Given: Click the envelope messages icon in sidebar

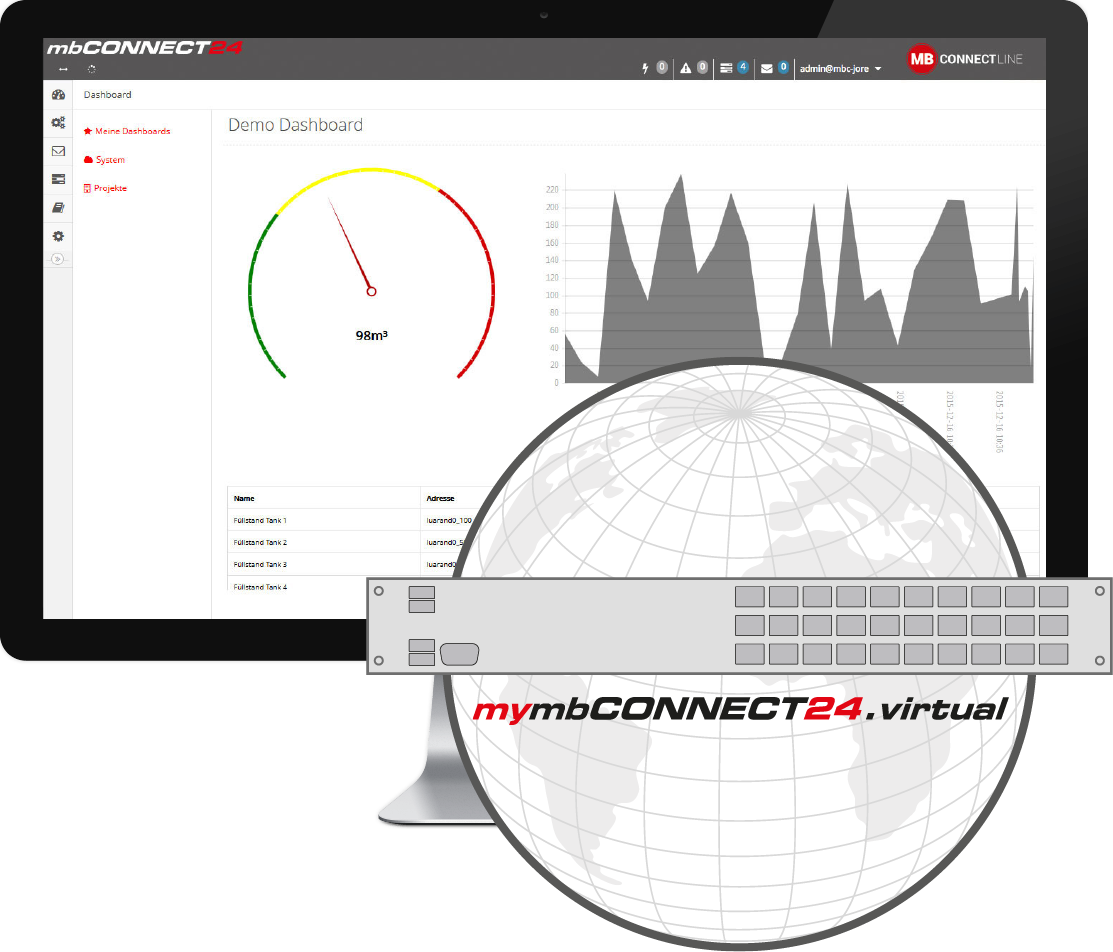Looking at the screenshot, I should pyautogui.click(x=58, y=150).
